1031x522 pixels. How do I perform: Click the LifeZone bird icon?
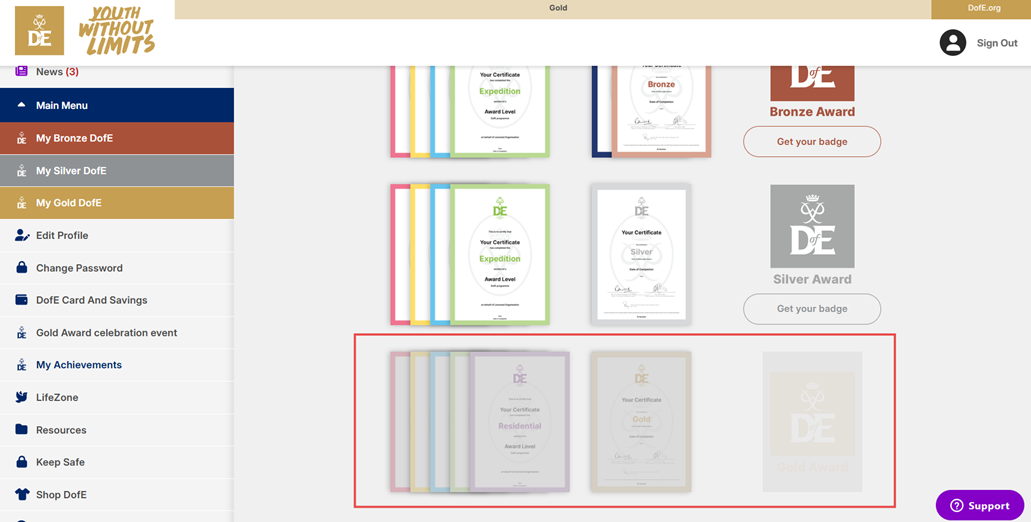coord(21,397)
